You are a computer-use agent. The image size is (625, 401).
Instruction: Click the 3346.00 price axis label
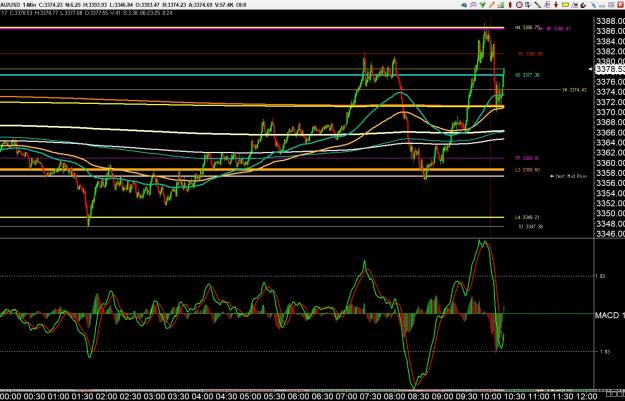pos(610,234)
